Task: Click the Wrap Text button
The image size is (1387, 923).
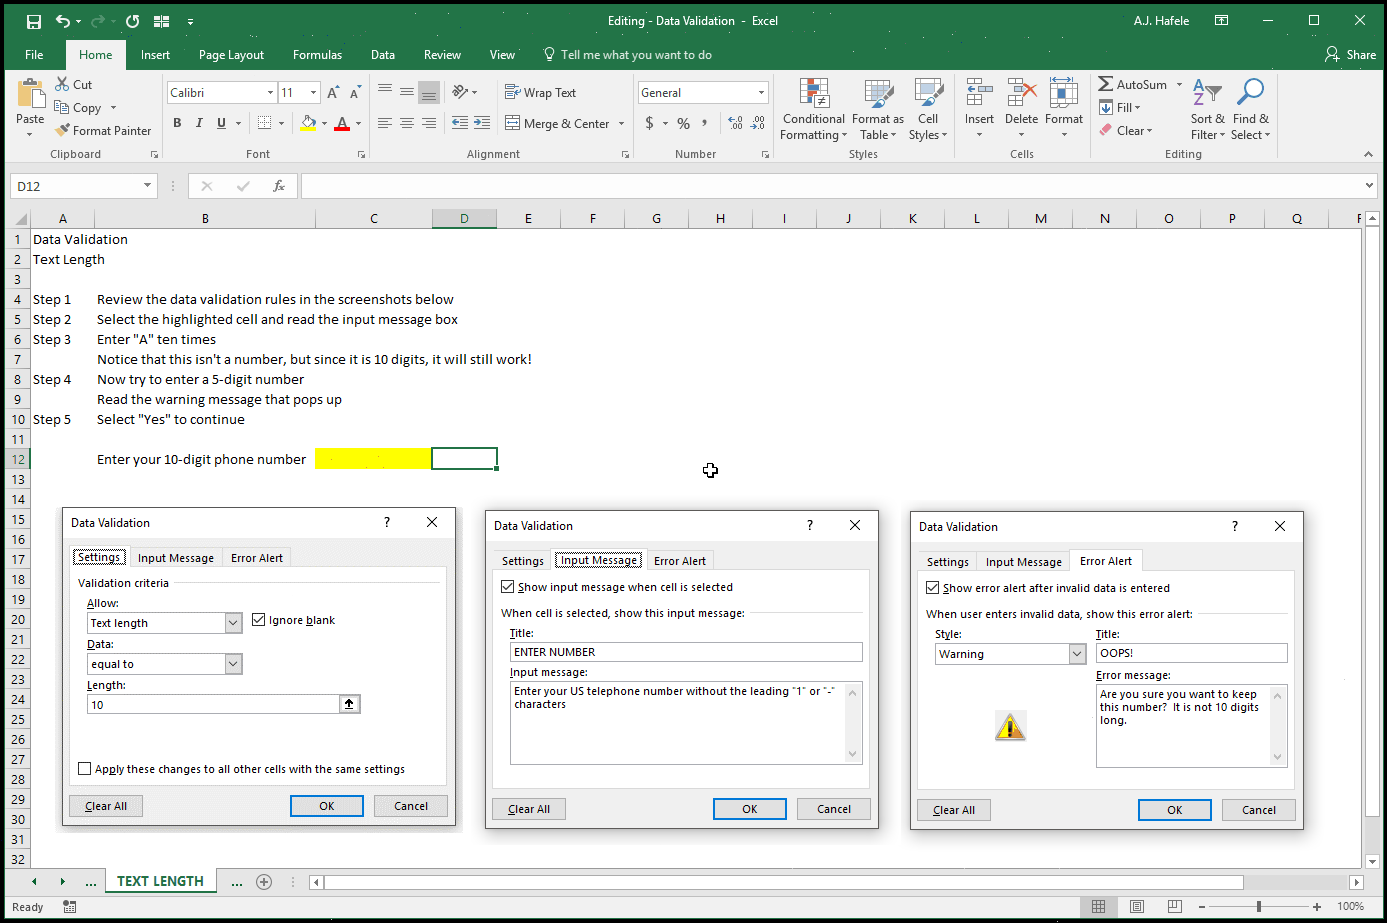Action: tap(541, 93)
